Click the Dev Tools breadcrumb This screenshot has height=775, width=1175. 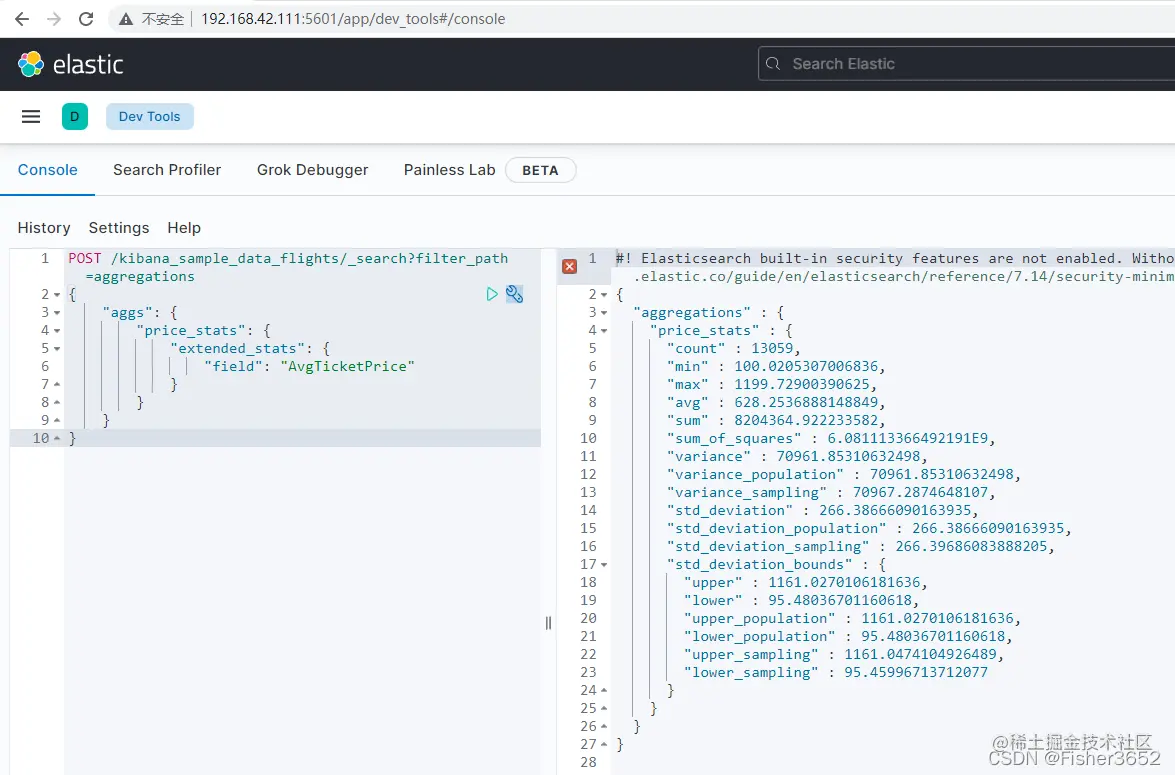point(150,116)
